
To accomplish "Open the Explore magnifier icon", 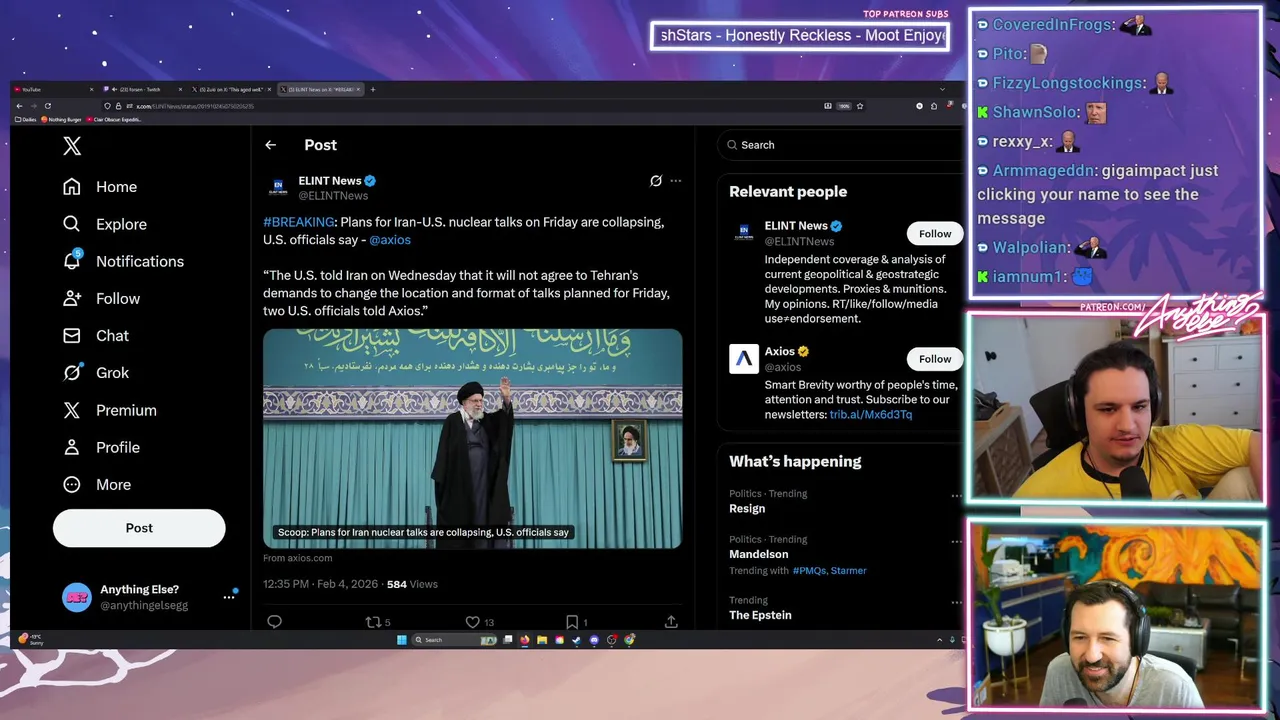I will [72, 224].
